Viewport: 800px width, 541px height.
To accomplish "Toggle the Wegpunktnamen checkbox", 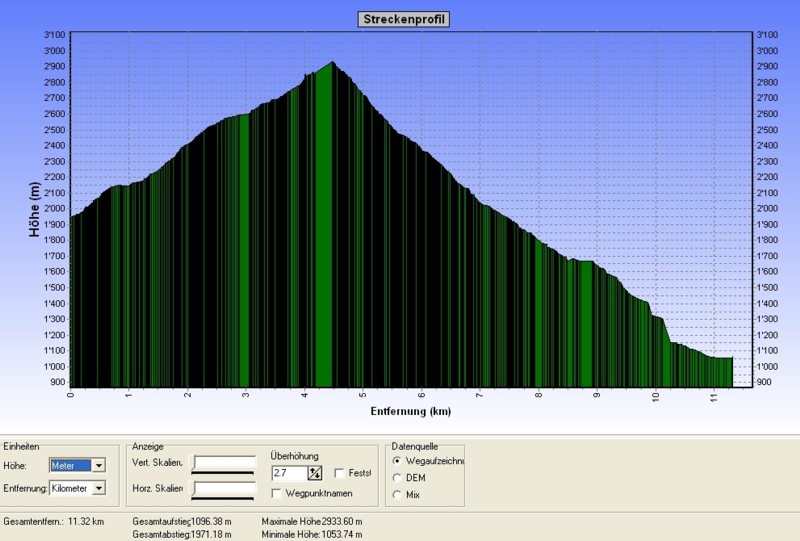I will (277, 493).
